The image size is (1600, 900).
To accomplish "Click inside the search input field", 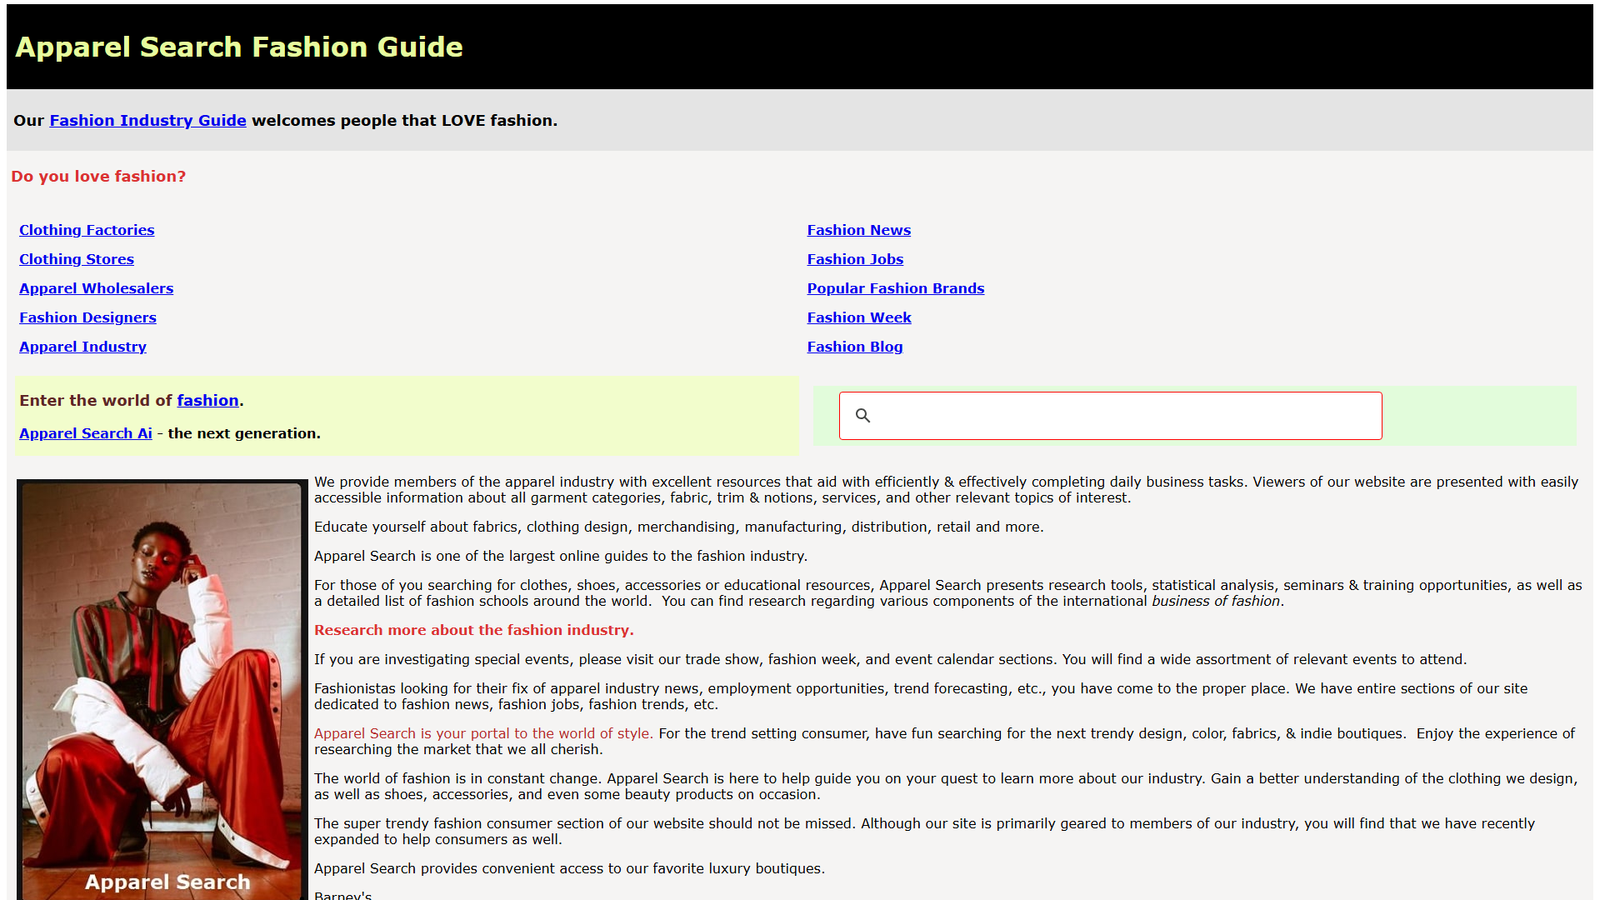I will point(1120,416).
